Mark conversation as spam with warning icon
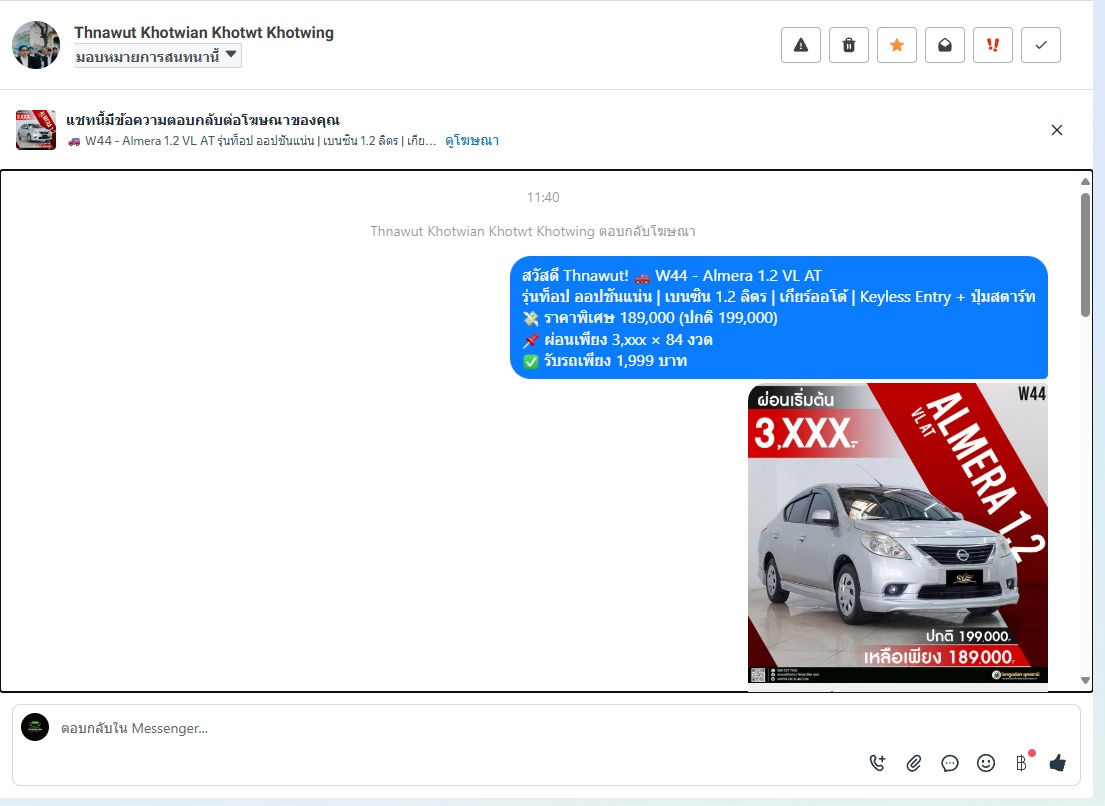The height and width of the screenshot is (806, 1105). (x=801, y=45)
